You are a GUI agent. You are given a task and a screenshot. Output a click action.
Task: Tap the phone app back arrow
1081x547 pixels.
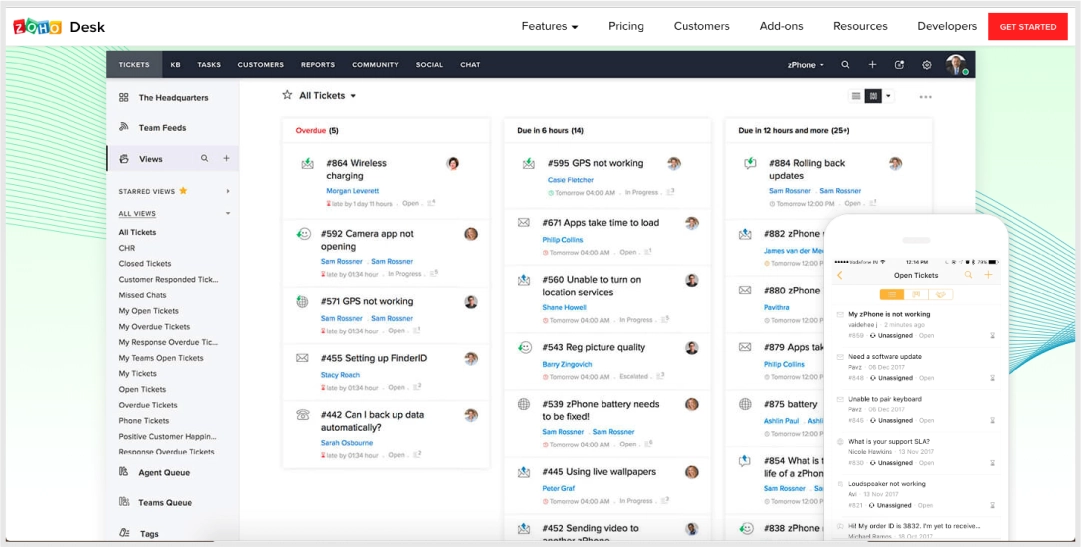[840, 275]
